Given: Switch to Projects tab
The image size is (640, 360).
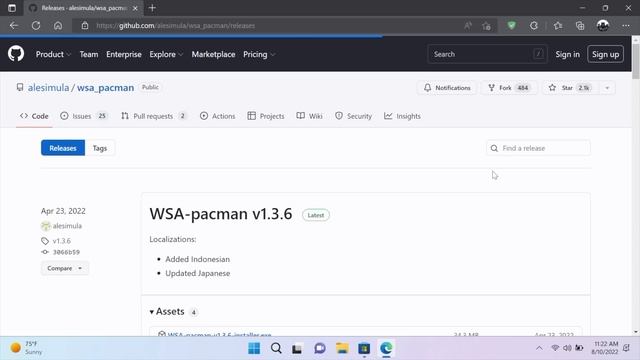Looking at the screenshot, I should pos(266,116).
